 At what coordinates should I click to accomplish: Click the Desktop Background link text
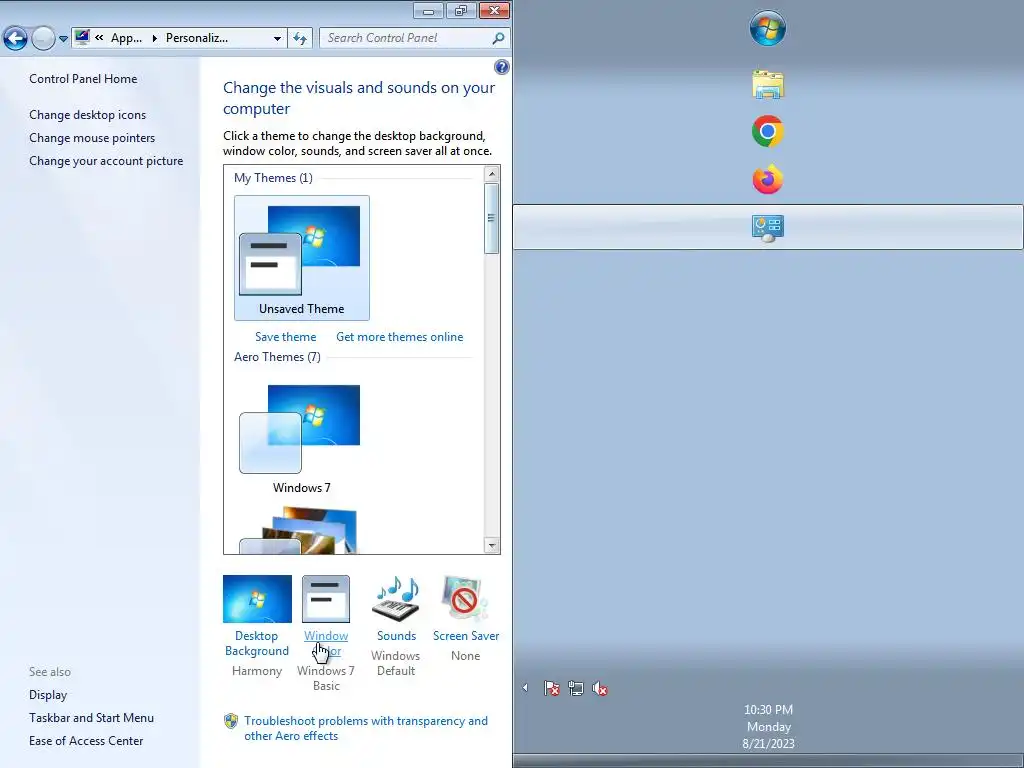click(257, 643)
